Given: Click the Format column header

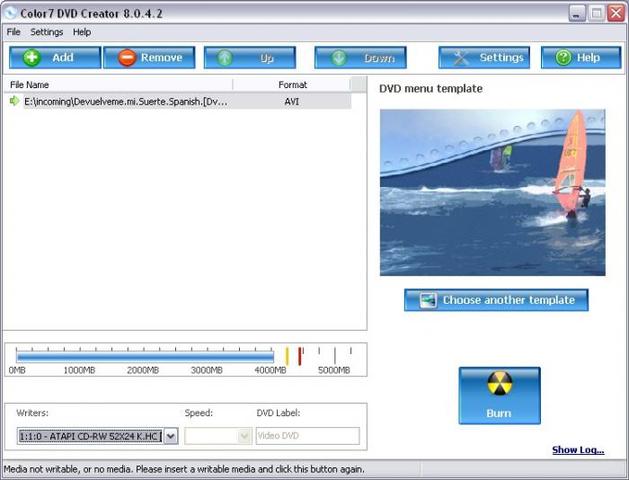Looking at the screenshot, I should tap(292, 85).
